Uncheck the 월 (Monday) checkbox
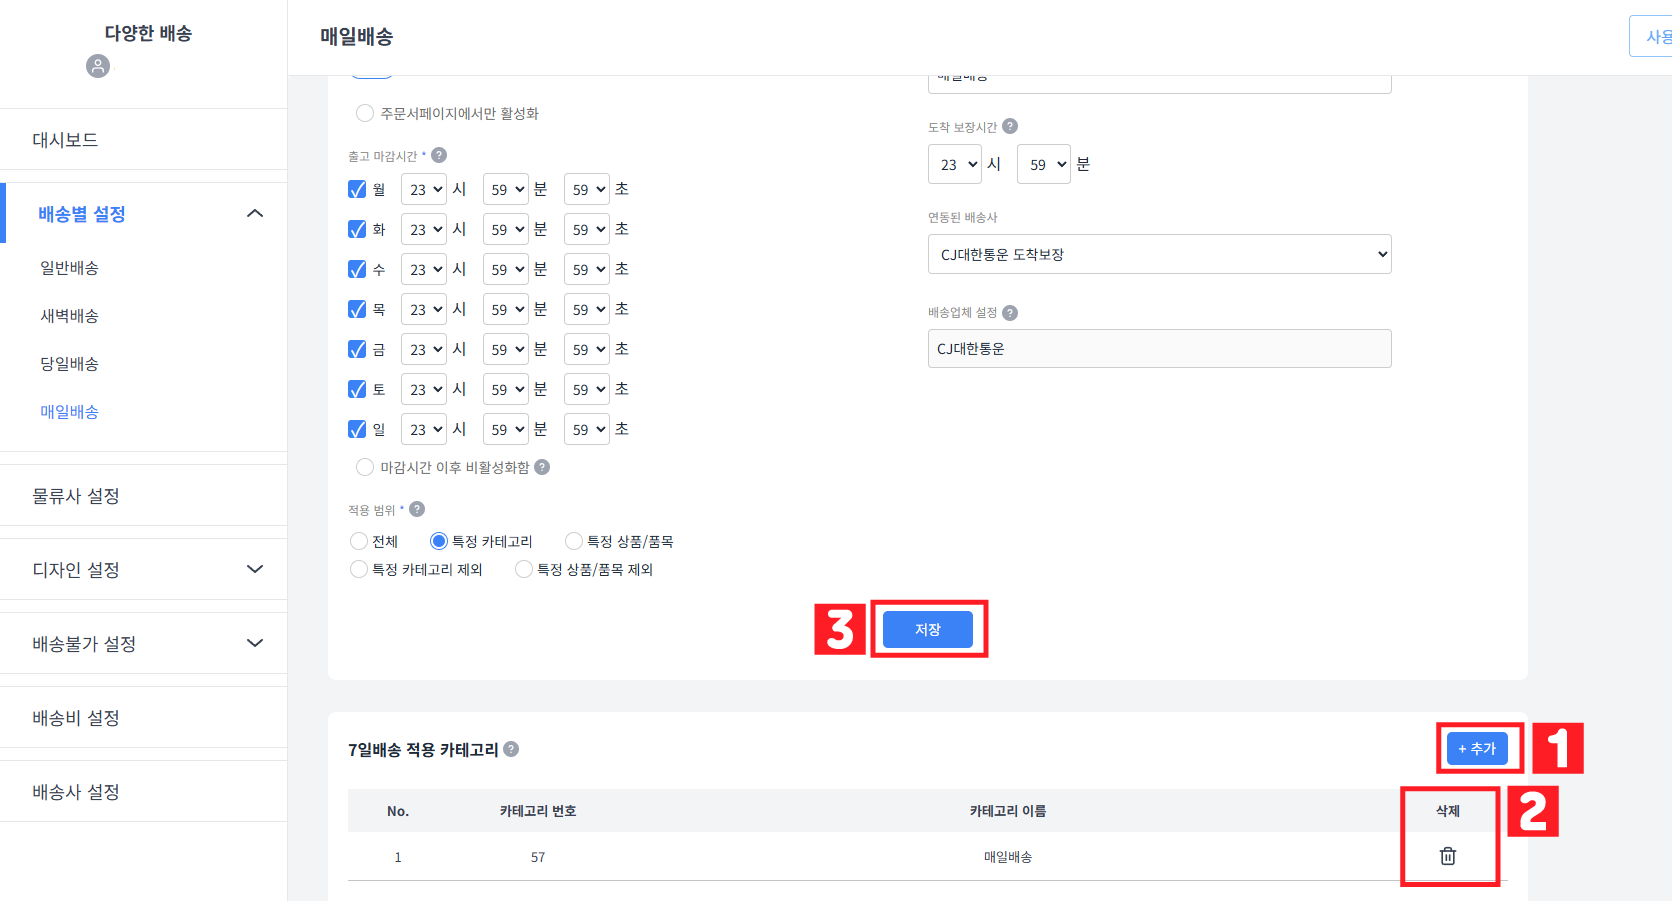Viewport: 1672px width, 901px height. [x=357, y=189]
